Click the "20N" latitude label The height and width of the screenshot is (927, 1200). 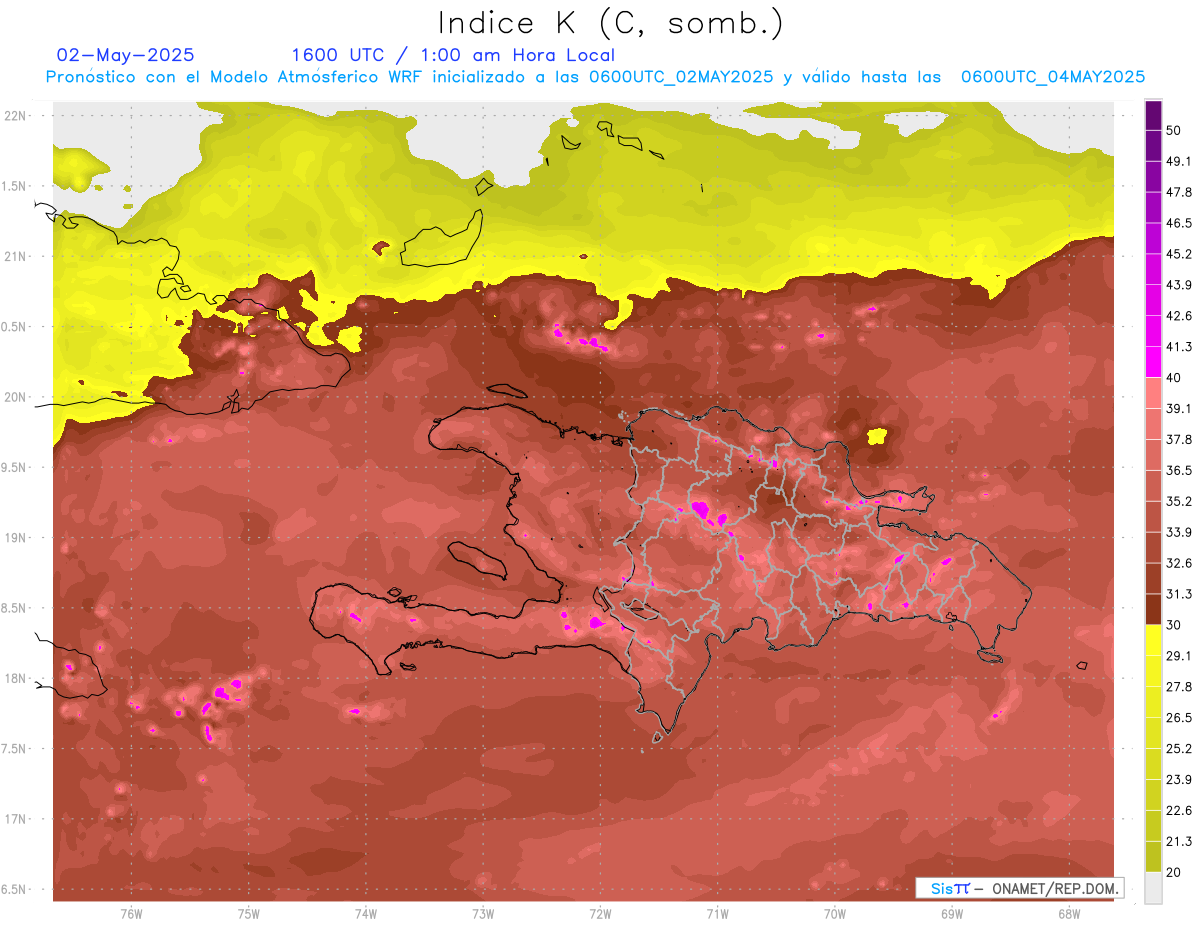pos(17,397)
